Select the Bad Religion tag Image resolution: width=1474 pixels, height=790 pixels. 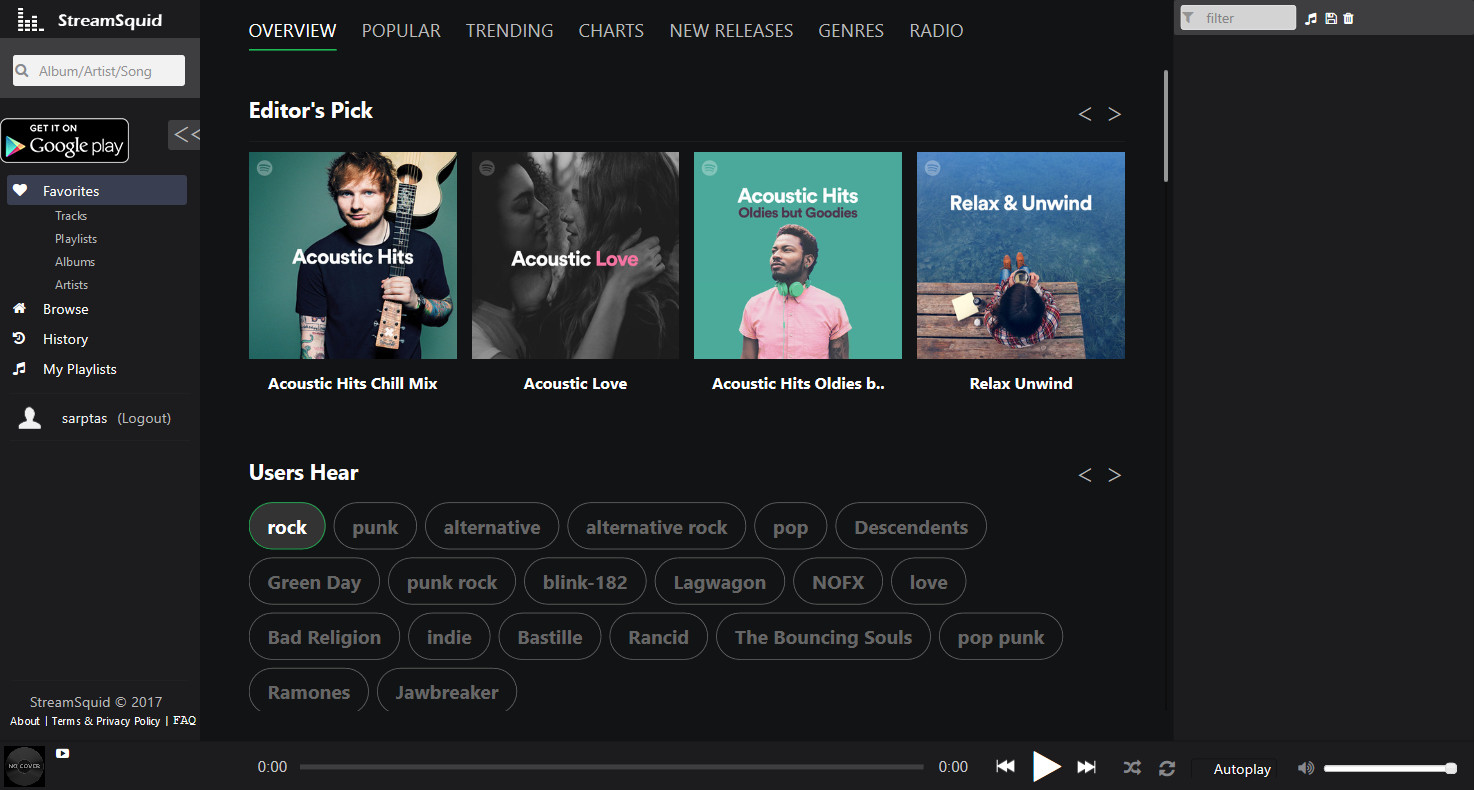324,636
